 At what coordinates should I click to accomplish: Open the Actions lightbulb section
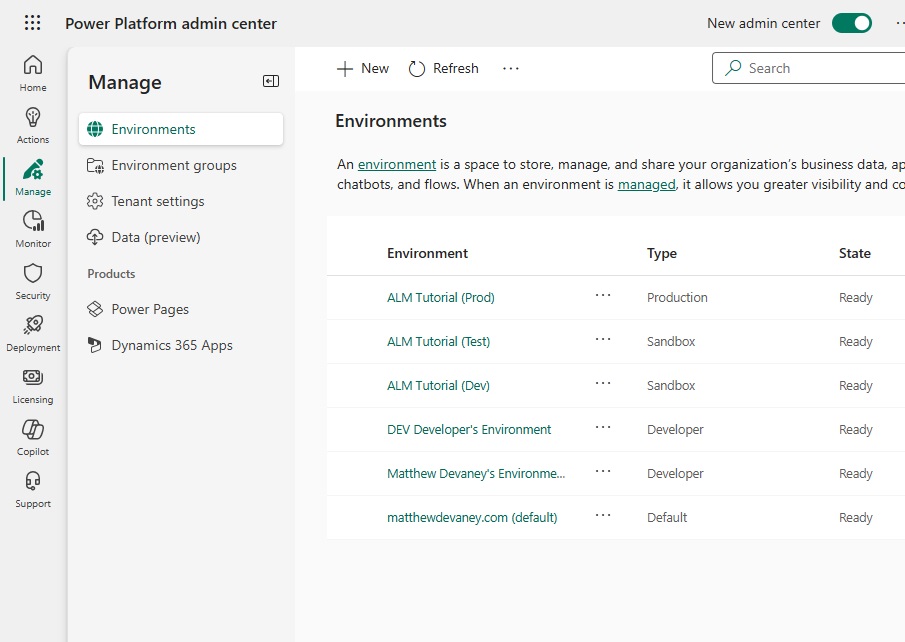click(33, 125)
